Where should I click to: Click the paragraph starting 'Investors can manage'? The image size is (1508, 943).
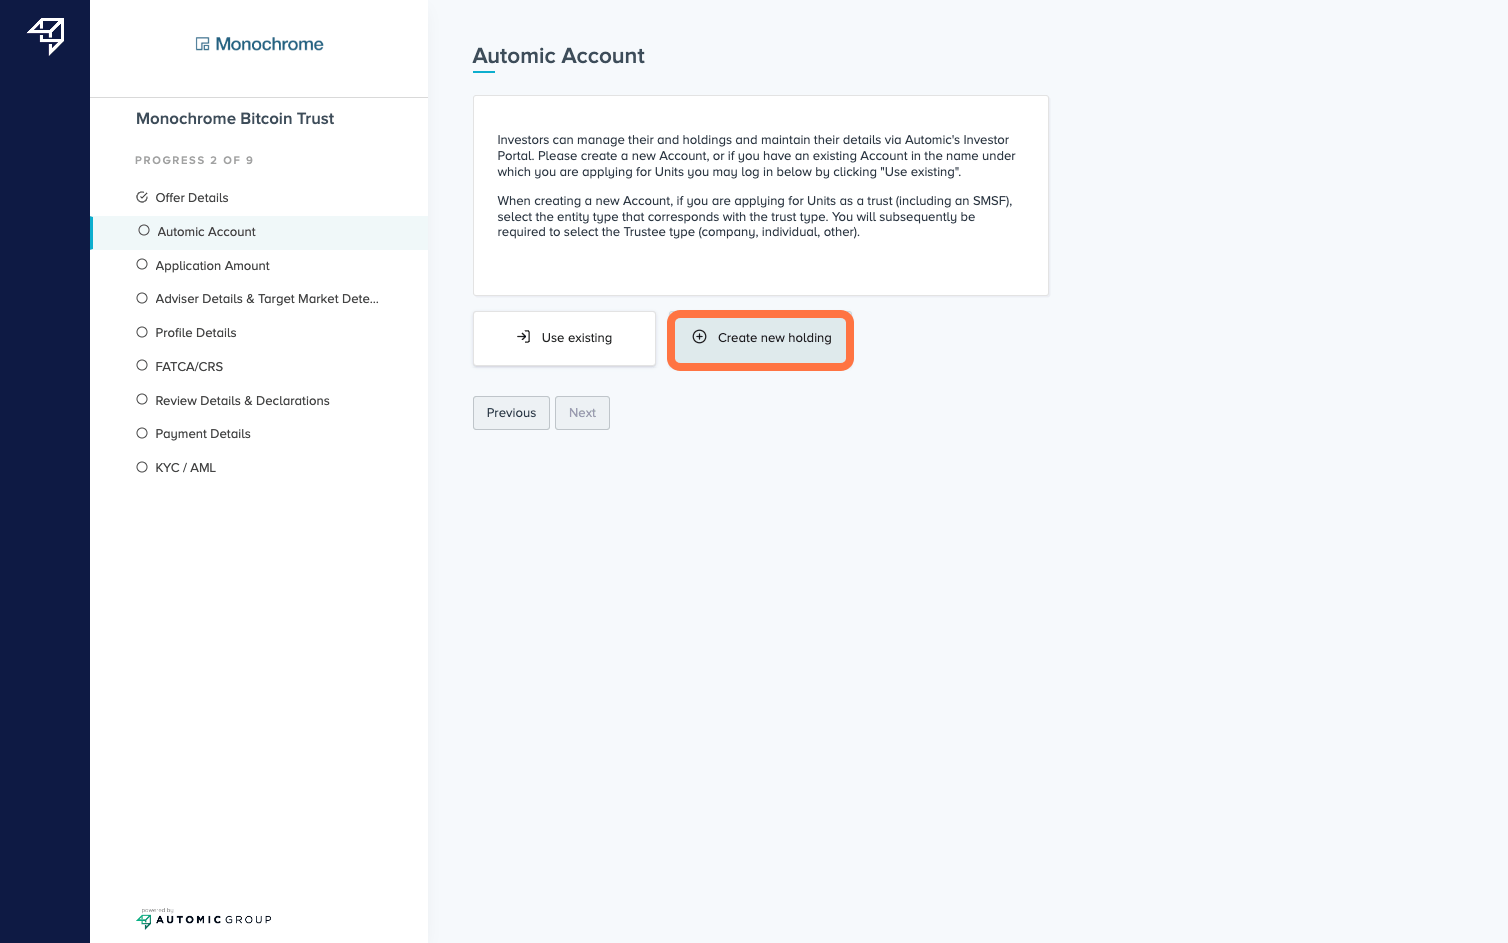pyautogui.click(x=757, y=156)
